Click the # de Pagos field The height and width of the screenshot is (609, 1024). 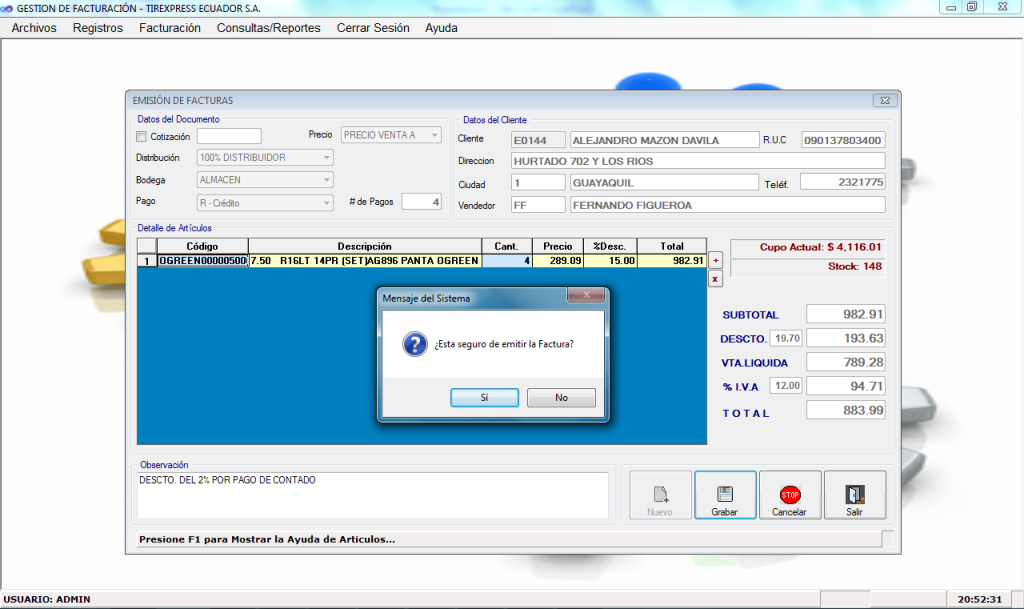point(421,202)
